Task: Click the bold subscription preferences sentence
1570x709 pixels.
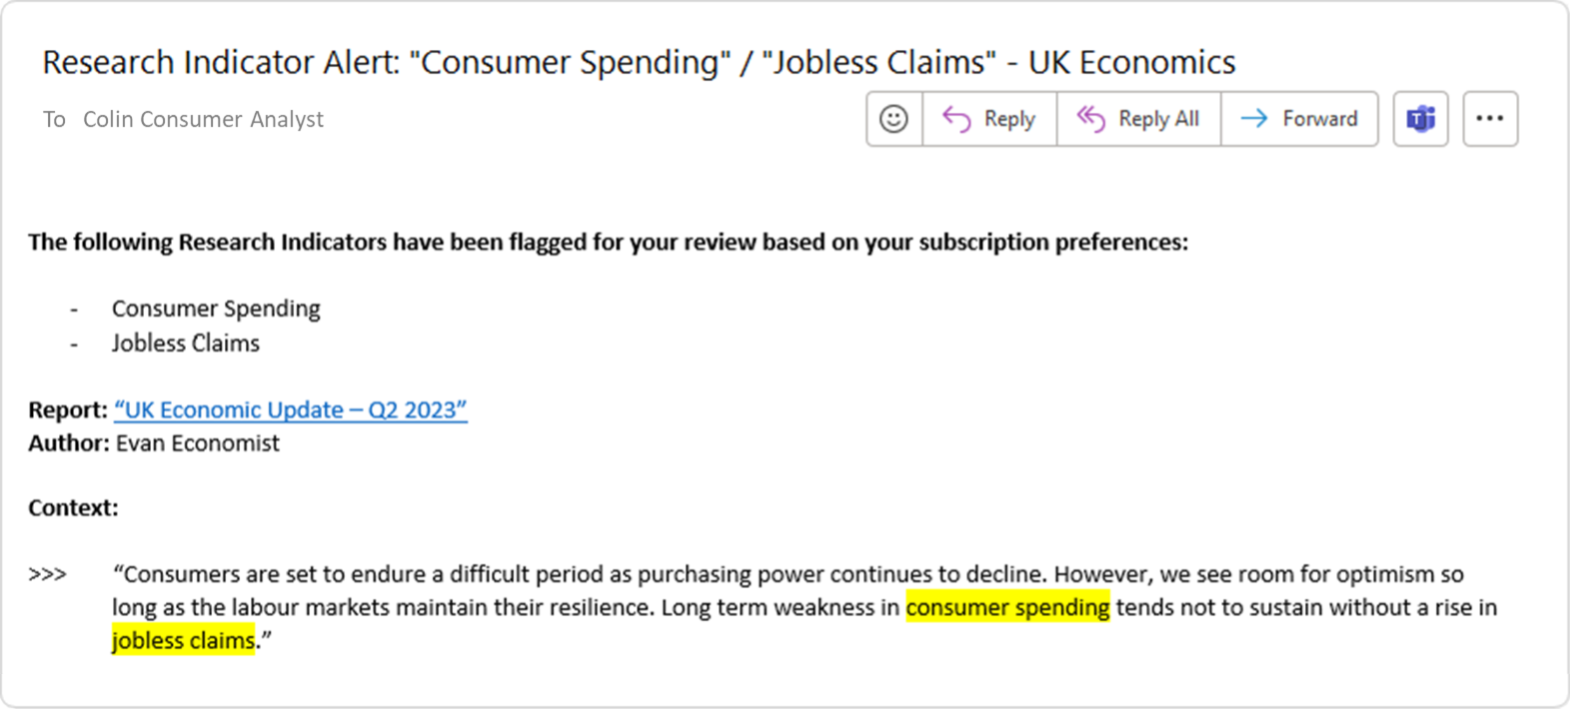Action: click(608, 243)
